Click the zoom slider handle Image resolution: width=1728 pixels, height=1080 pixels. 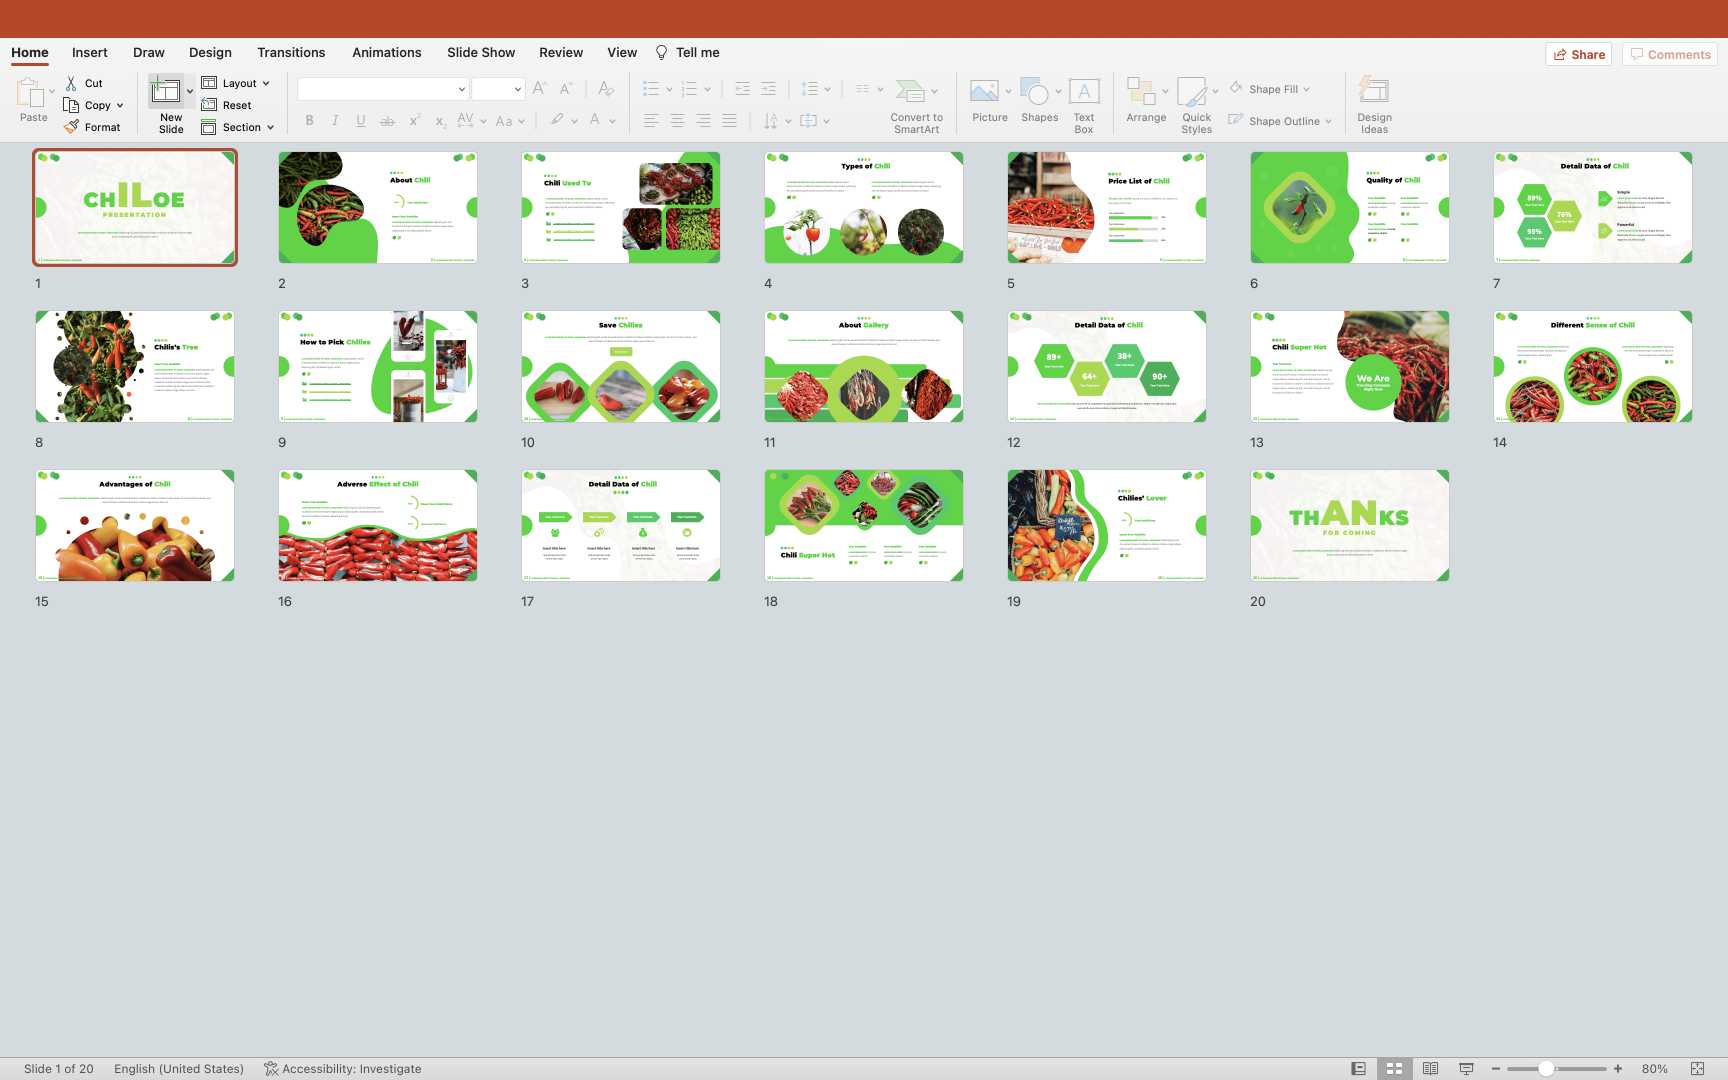coord(1546,1069)
